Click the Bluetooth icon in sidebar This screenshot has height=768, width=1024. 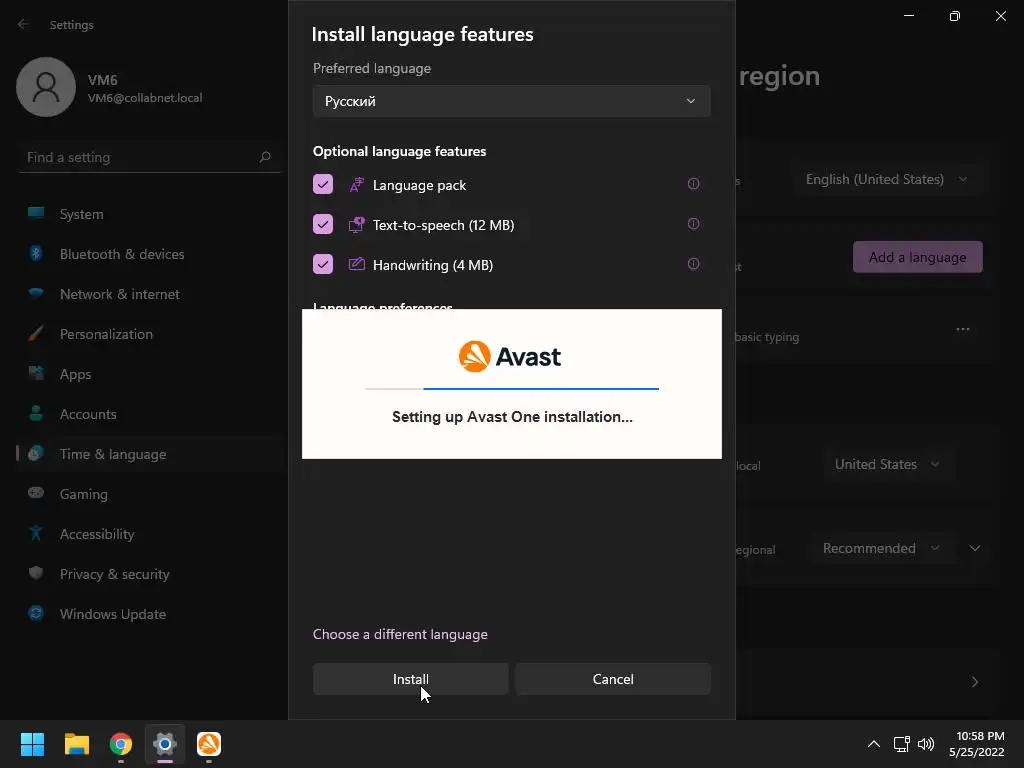(36, 253)
